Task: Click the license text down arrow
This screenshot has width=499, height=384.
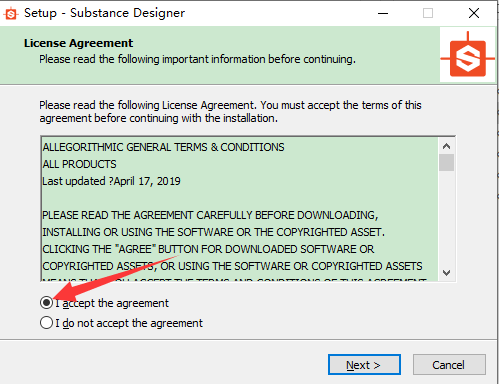Action: [446, 273]
